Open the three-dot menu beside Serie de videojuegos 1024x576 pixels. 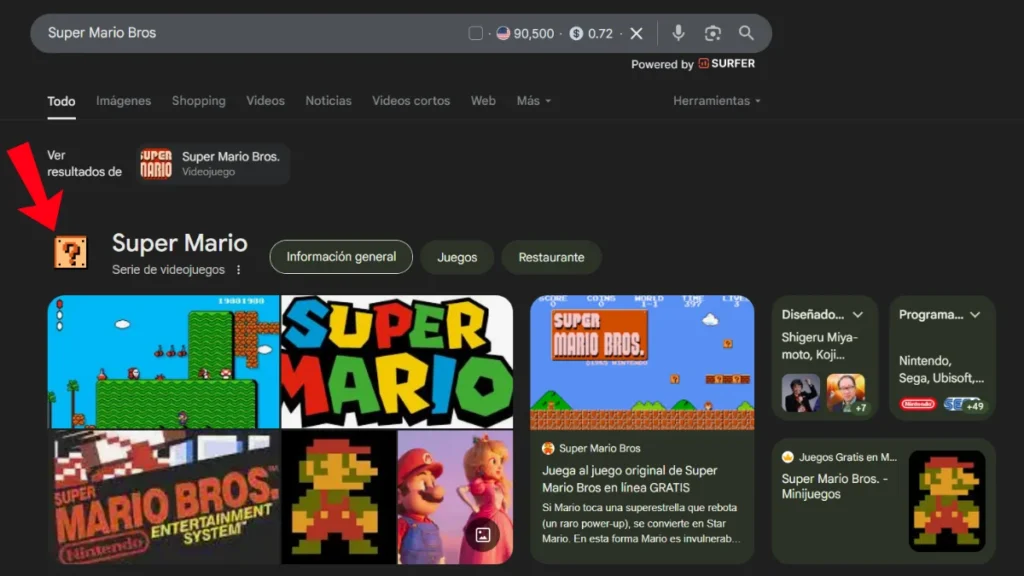tap(238, 270)
